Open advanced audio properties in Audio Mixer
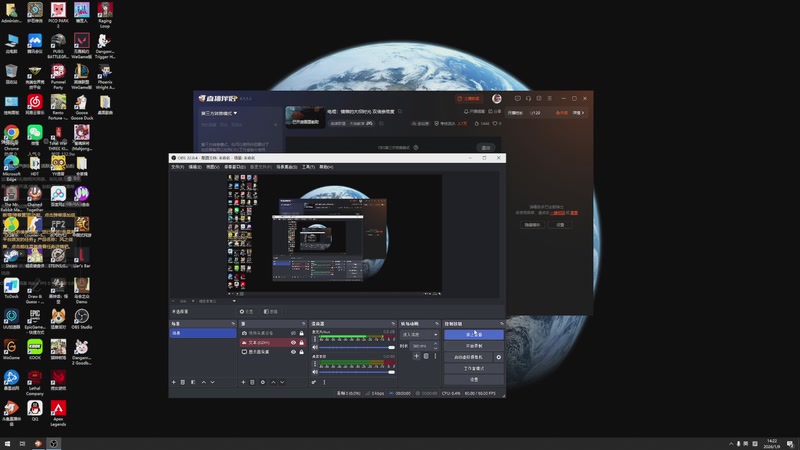This screenshot has height=450, width=800. coord(314,382)
